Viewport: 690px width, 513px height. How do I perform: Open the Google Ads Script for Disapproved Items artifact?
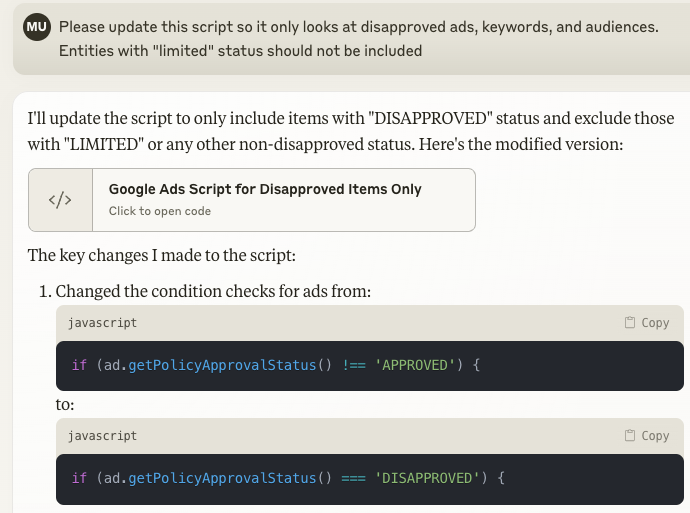click(265, 189)
